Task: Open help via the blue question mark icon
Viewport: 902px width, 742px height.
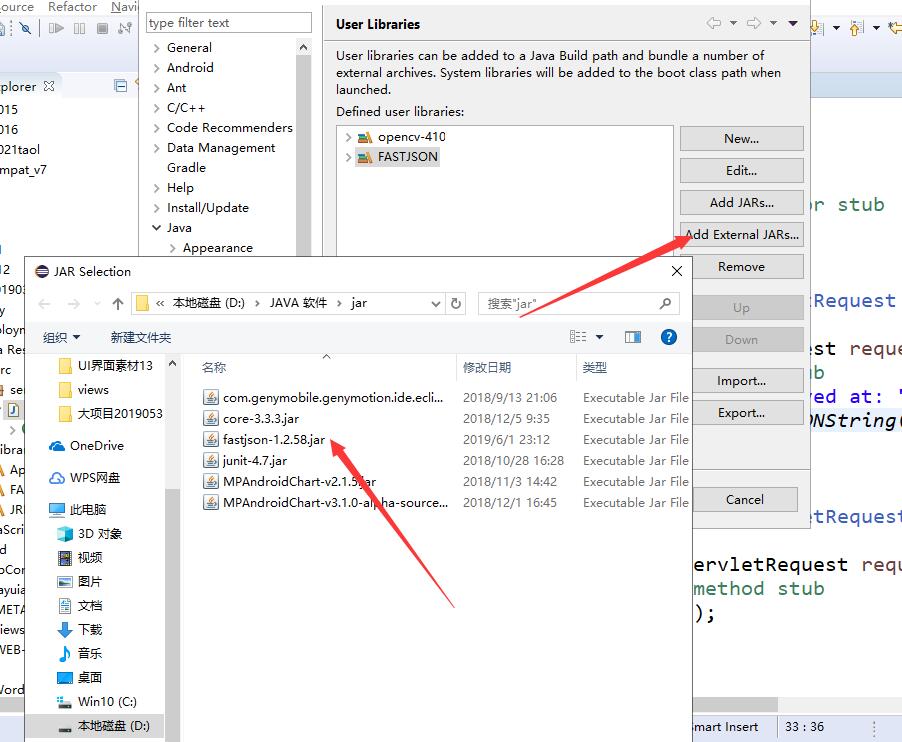Action: coord(668,337)
